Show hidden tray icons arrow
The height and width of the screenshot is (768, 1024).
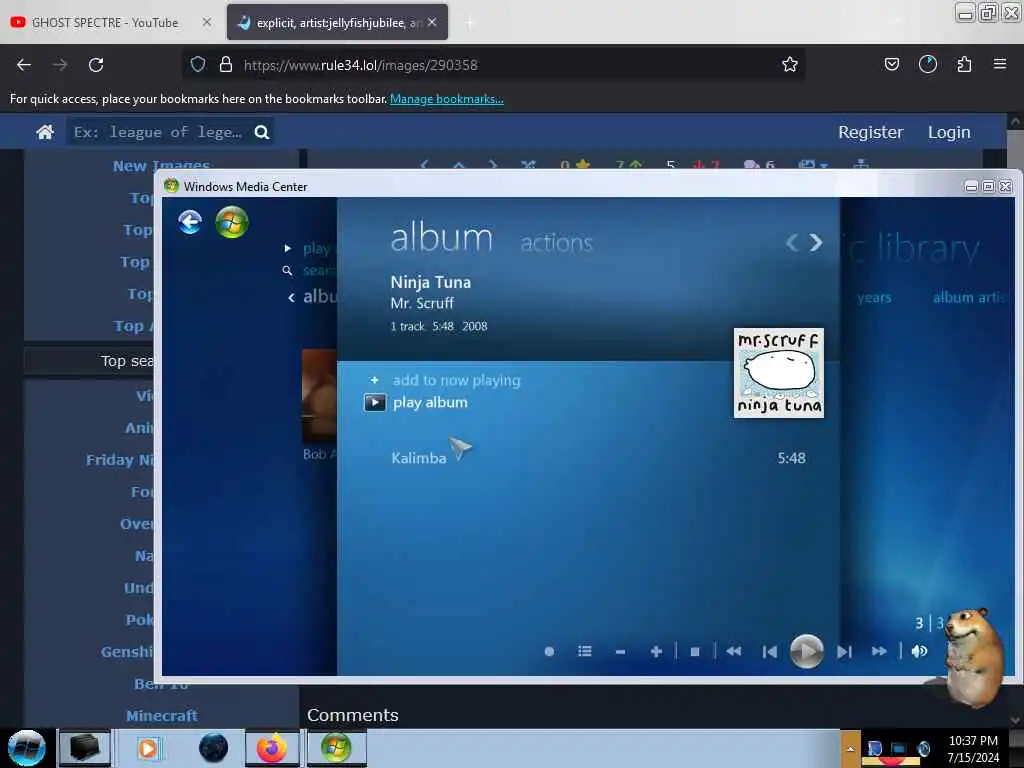click(x=850, y=748)
